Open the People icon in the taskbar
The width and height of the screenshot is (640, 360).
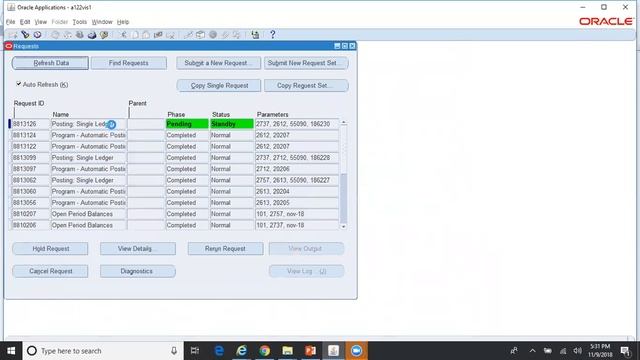tap(514, 351)
